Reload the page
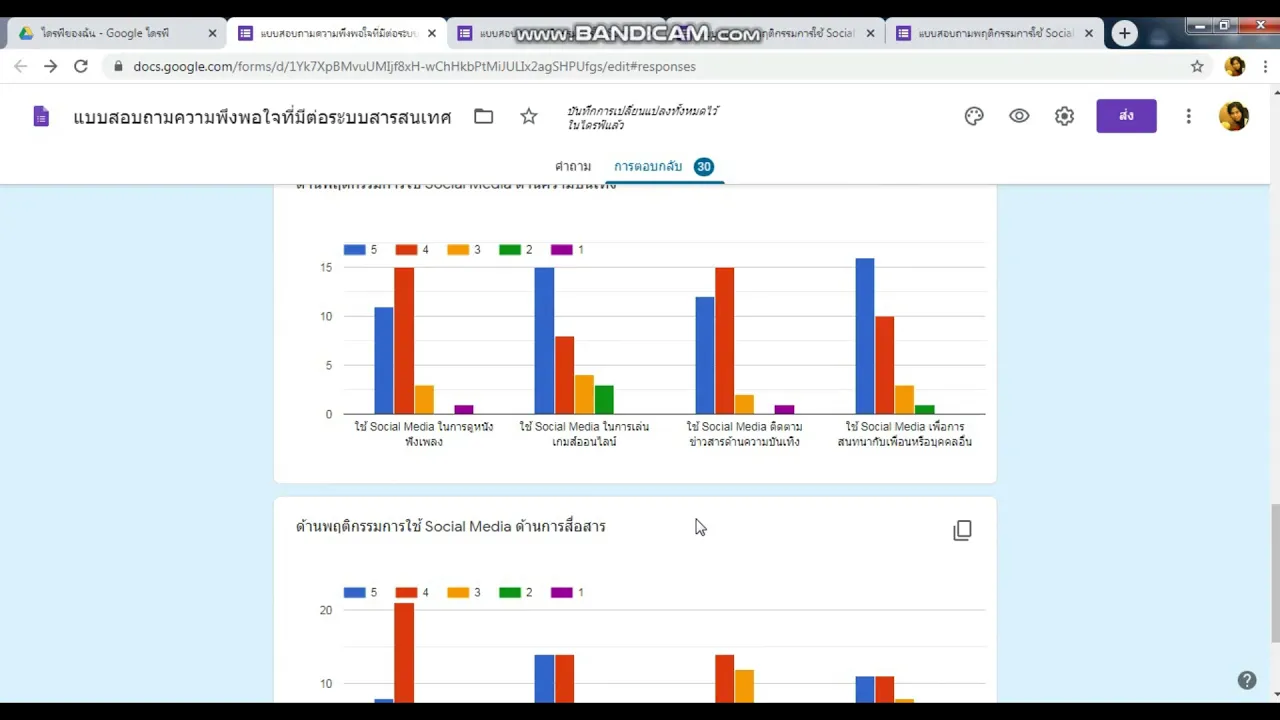Viewport: 1280px width, 720px height. click(x=81, y=66)
